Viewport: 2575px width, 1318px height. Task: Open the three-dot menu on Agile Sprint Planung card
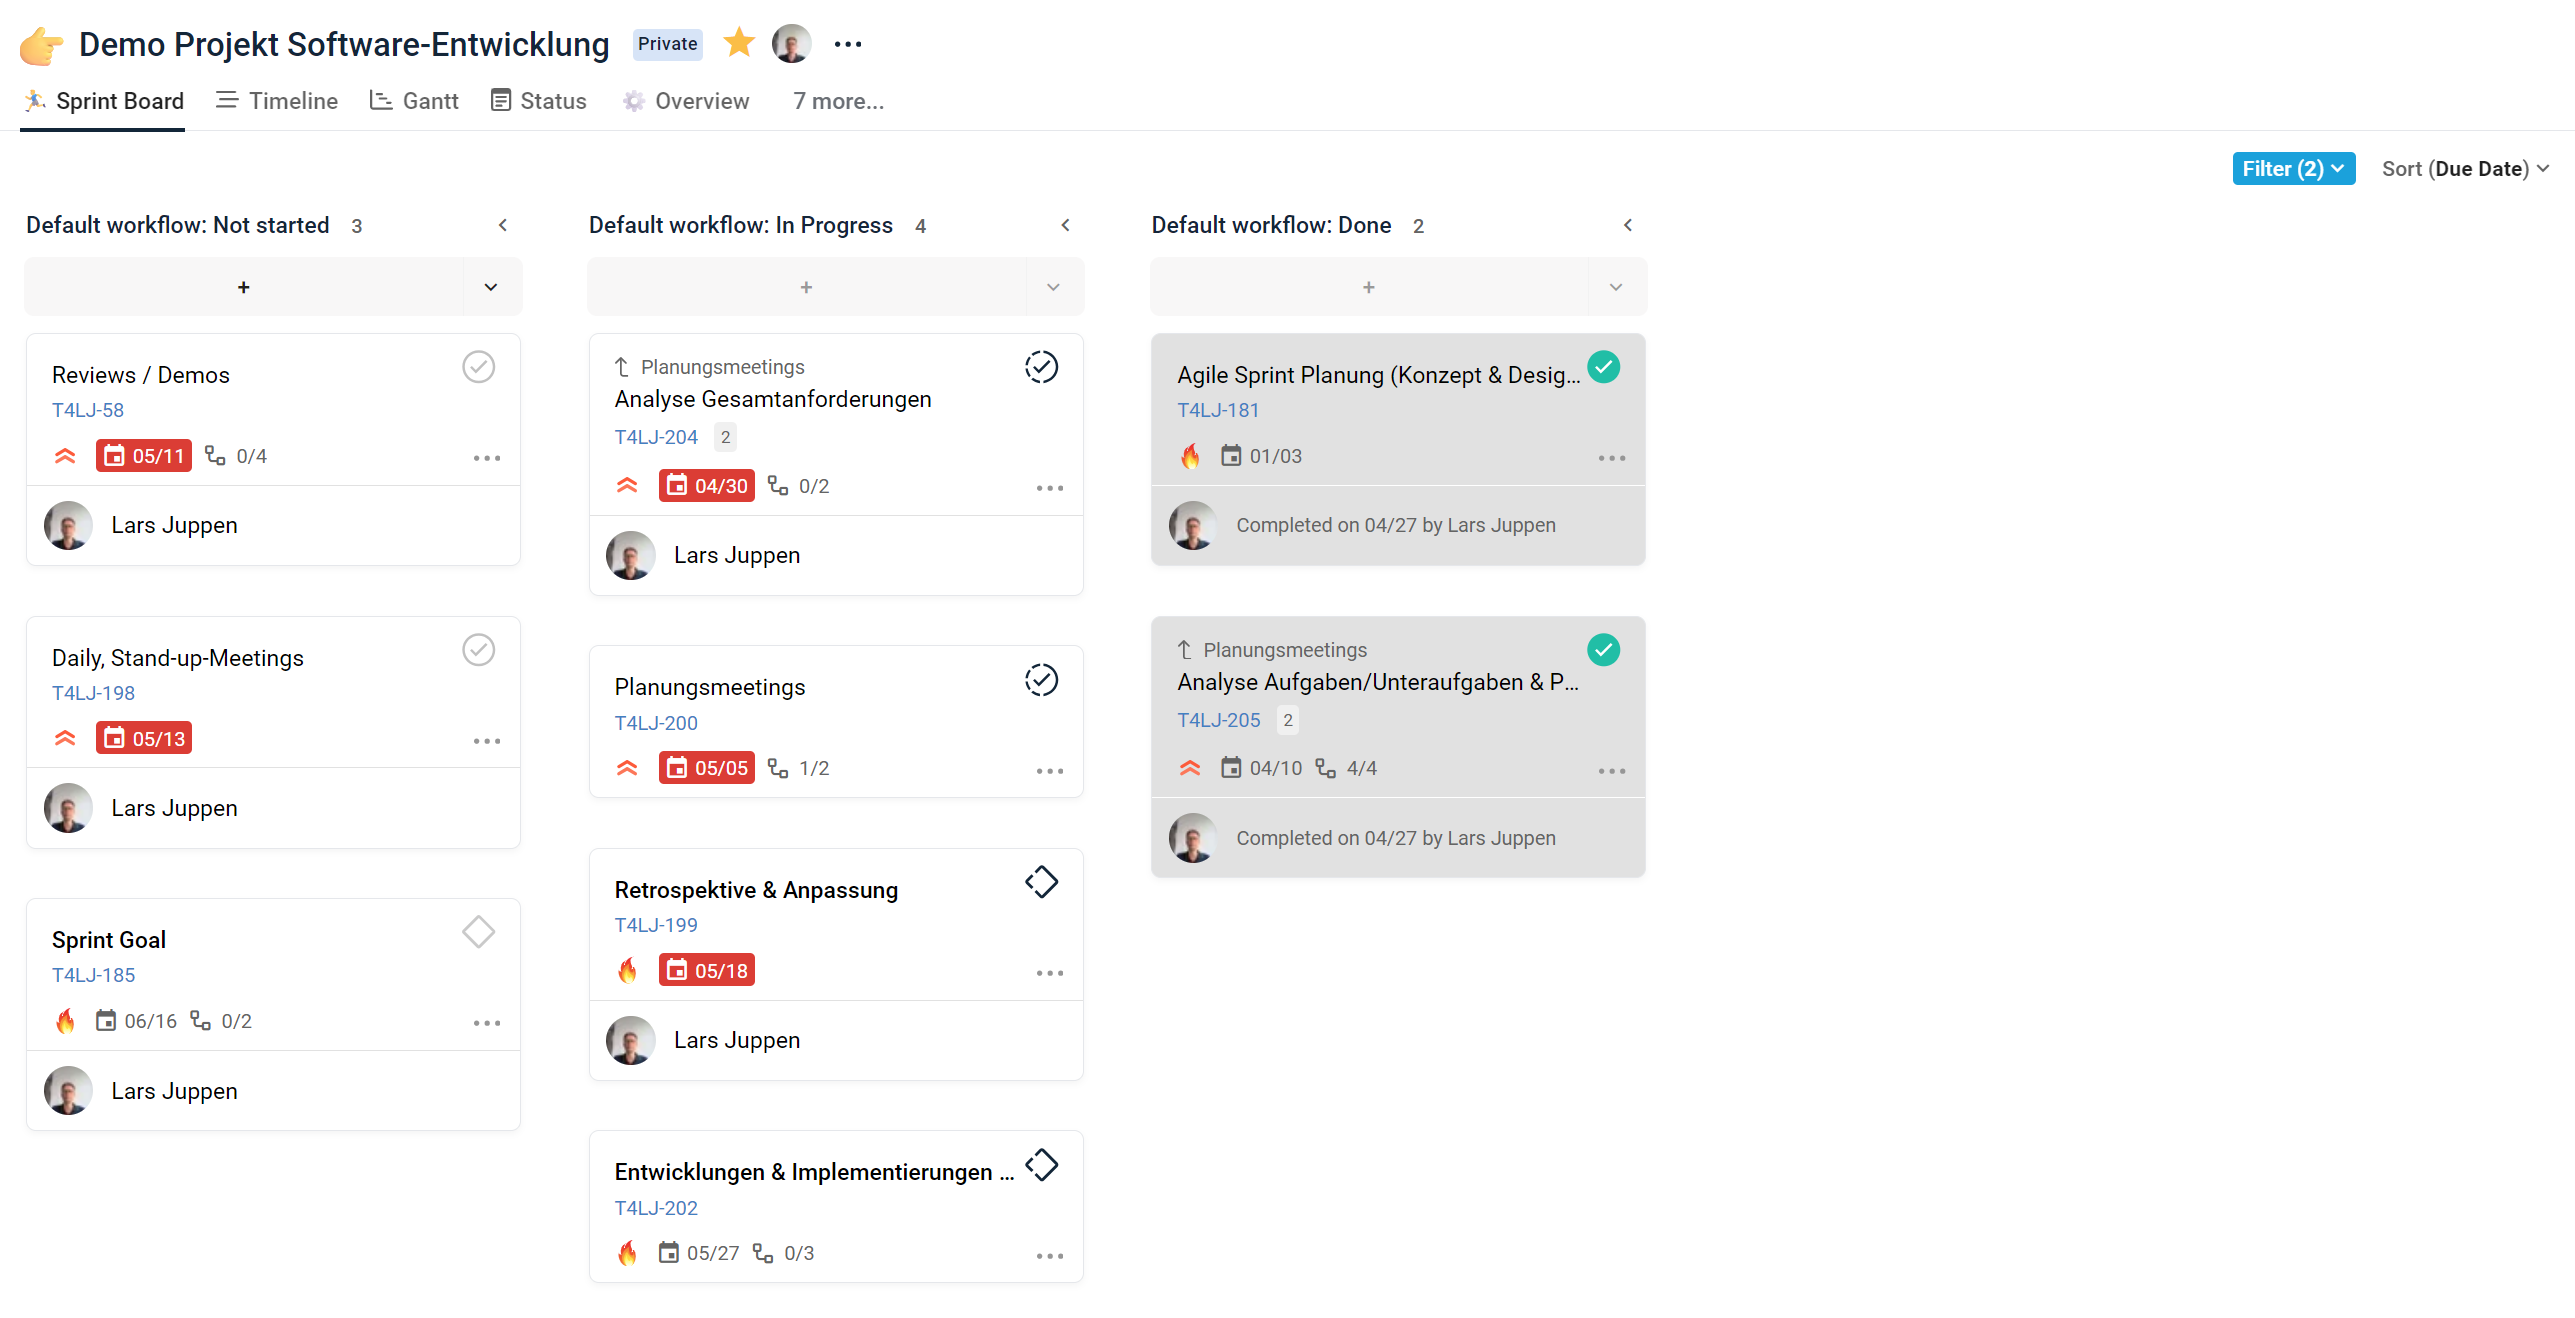(x=1612, y=458)
